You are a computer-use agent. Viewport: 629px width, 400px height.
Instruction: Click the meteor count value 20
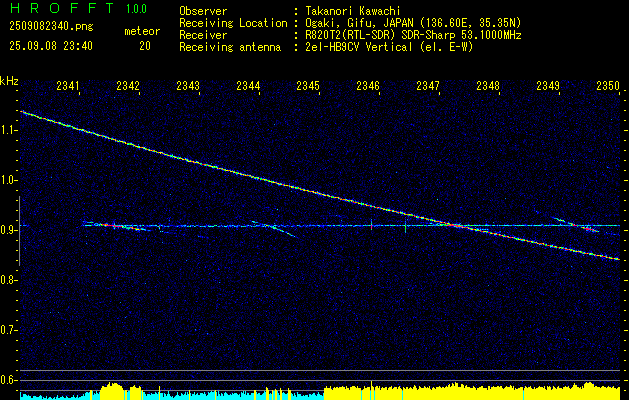click(x=145, y=46)
